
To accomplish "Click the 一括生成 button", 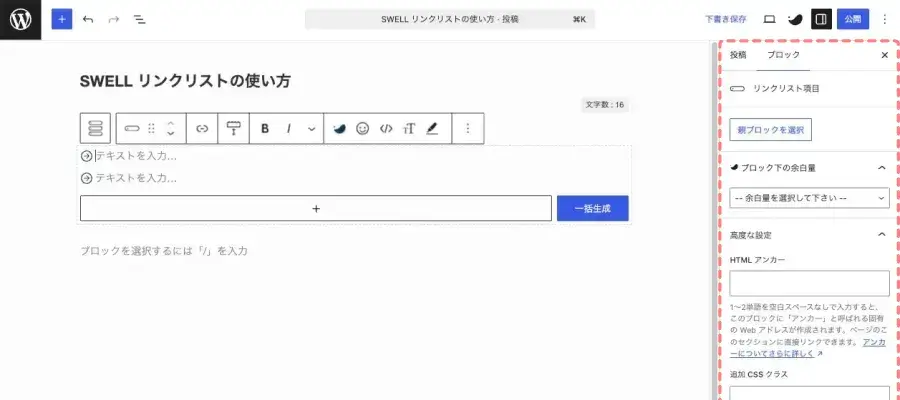I will tap(592, 208).
